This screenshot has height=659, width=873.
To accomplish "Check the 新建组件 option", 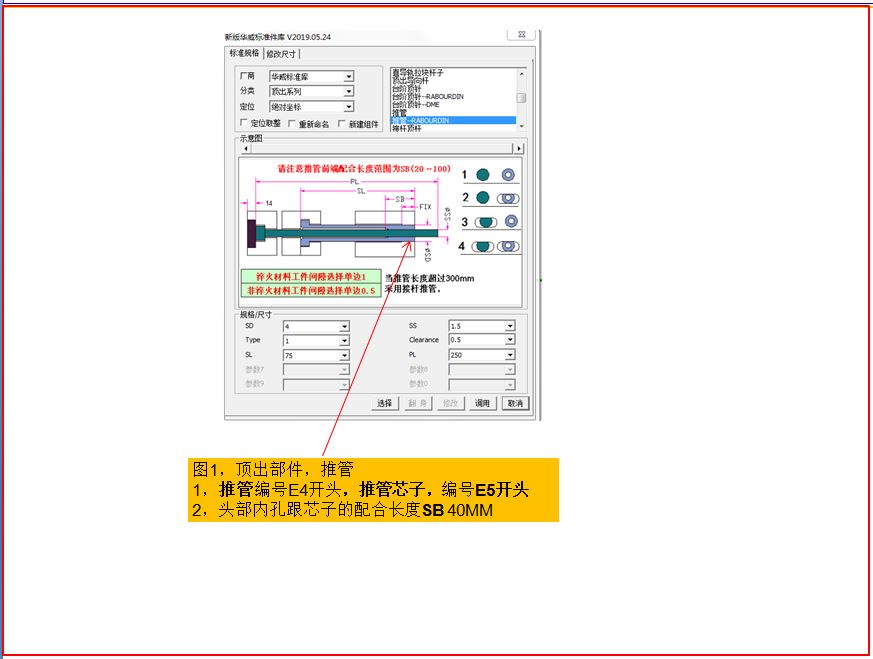I will coord(341,124).
